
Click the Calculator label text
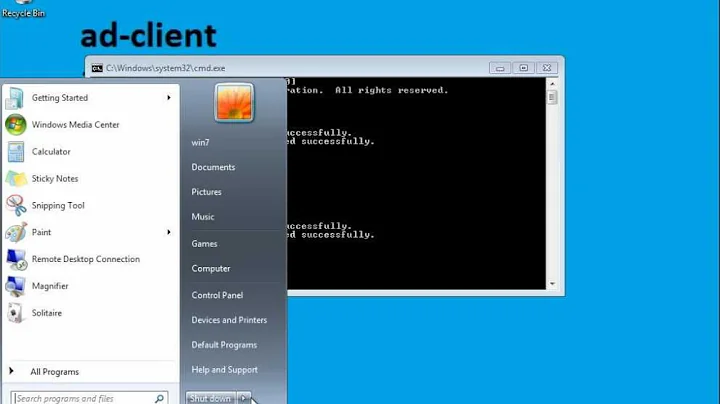tap(51, 152)
